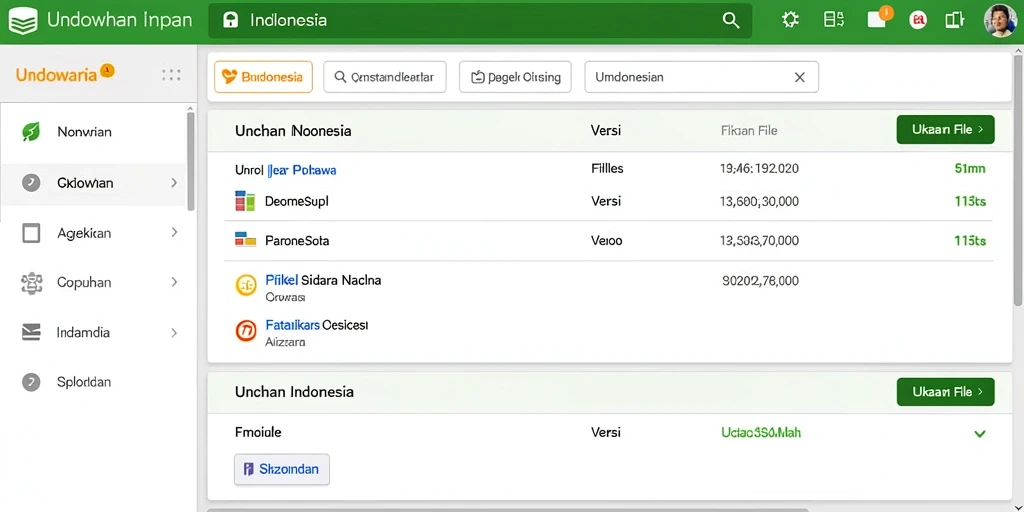
Task: Click the sidebar vertical scrollbar
Action: (191, 161)
